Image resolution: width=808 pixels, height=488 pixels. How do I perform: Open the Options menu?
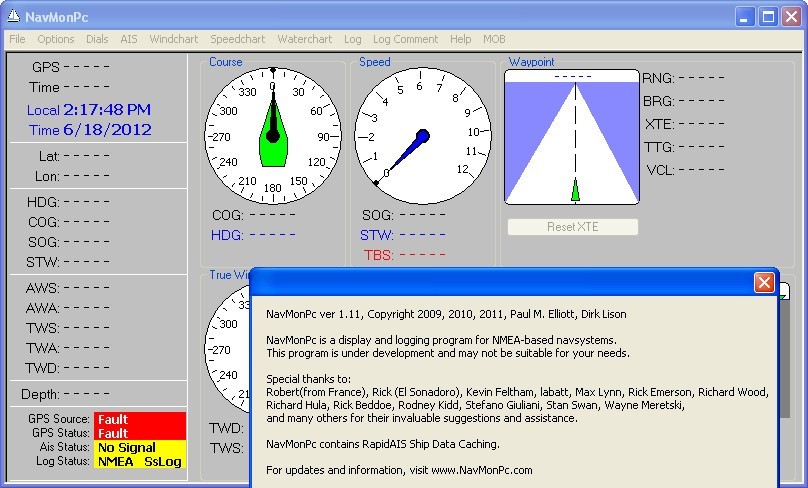pos(56,39)
